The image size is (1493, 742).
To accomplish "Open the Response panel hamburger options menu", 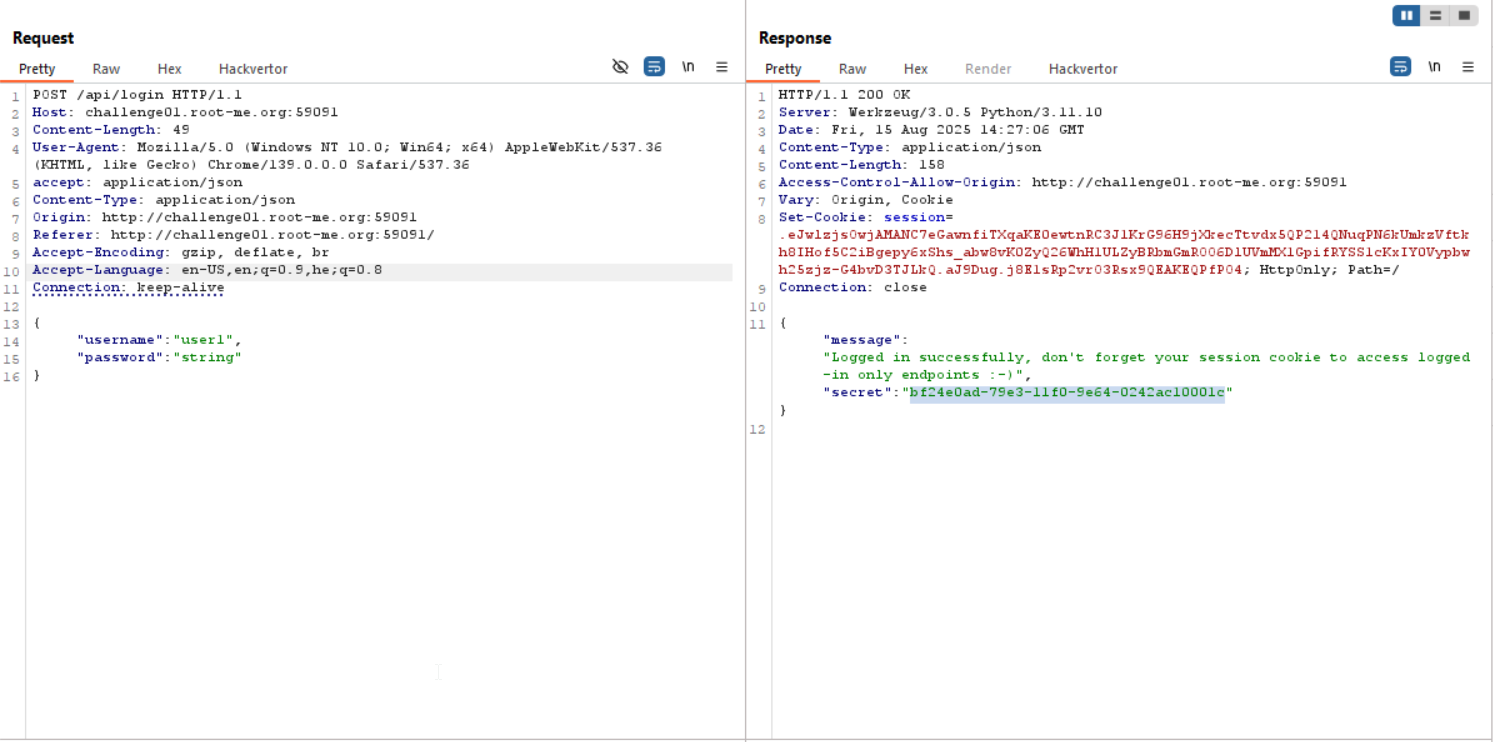I will (x=1468, y=67).
